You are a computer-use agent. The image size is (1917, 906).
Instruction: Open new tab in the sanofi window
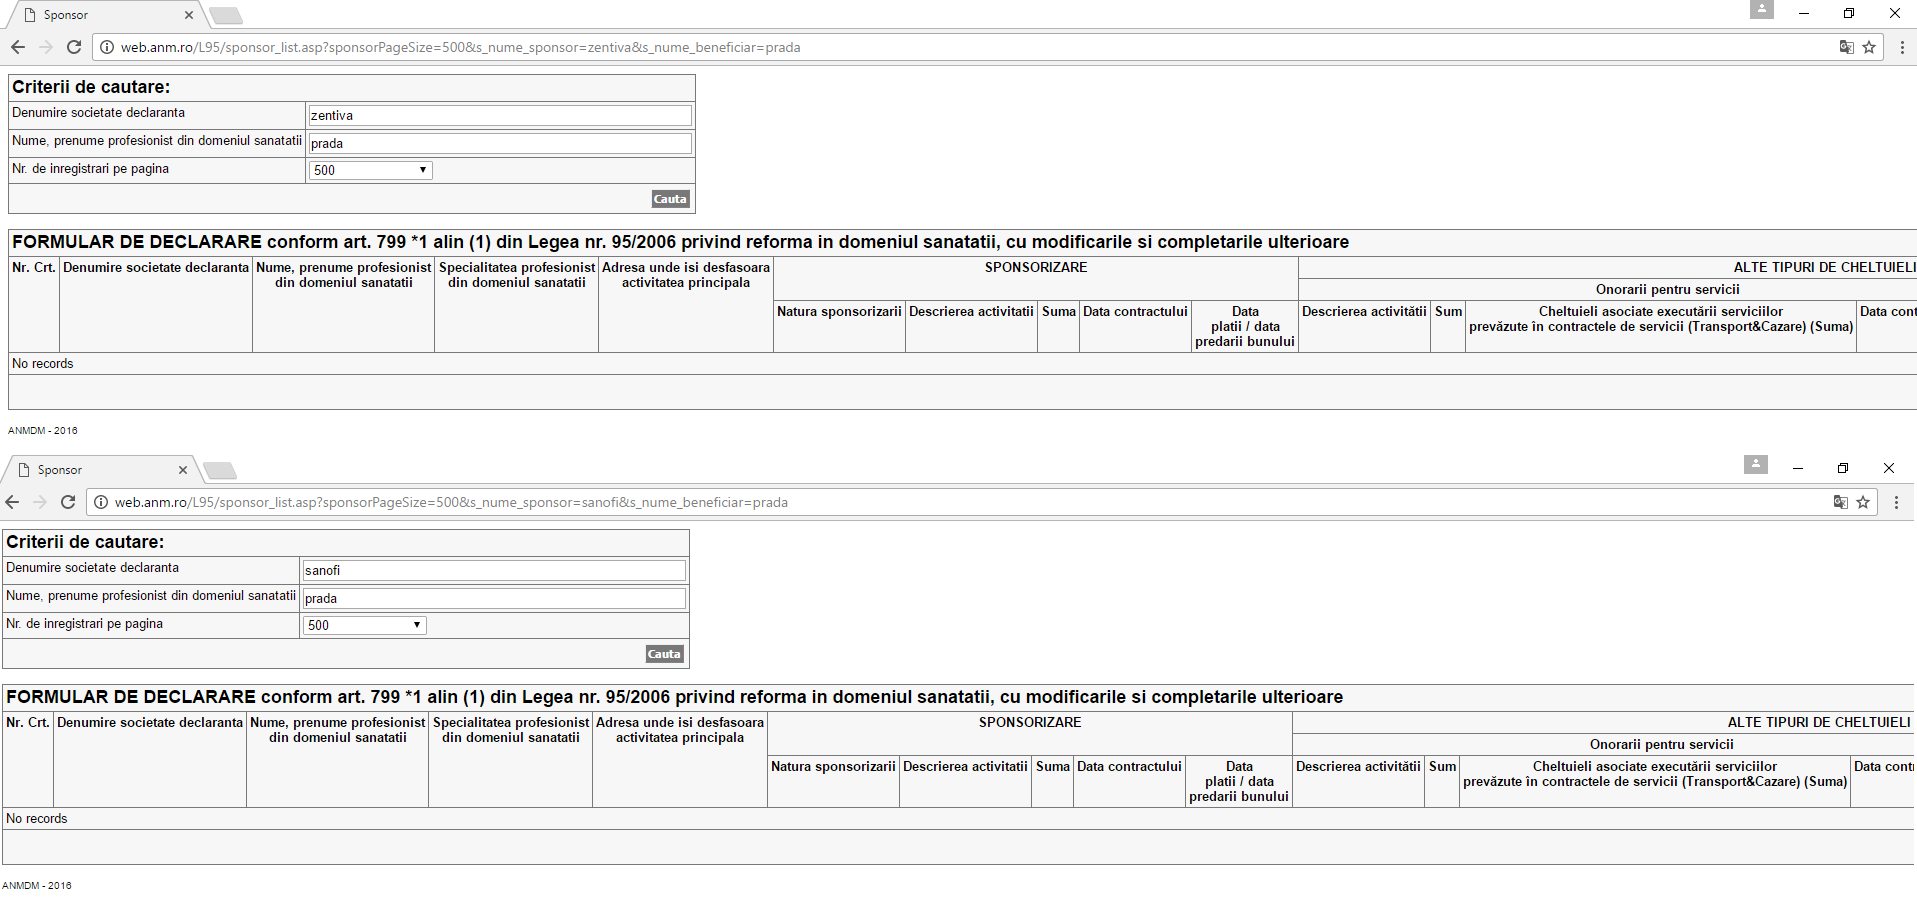coord(220,470)
